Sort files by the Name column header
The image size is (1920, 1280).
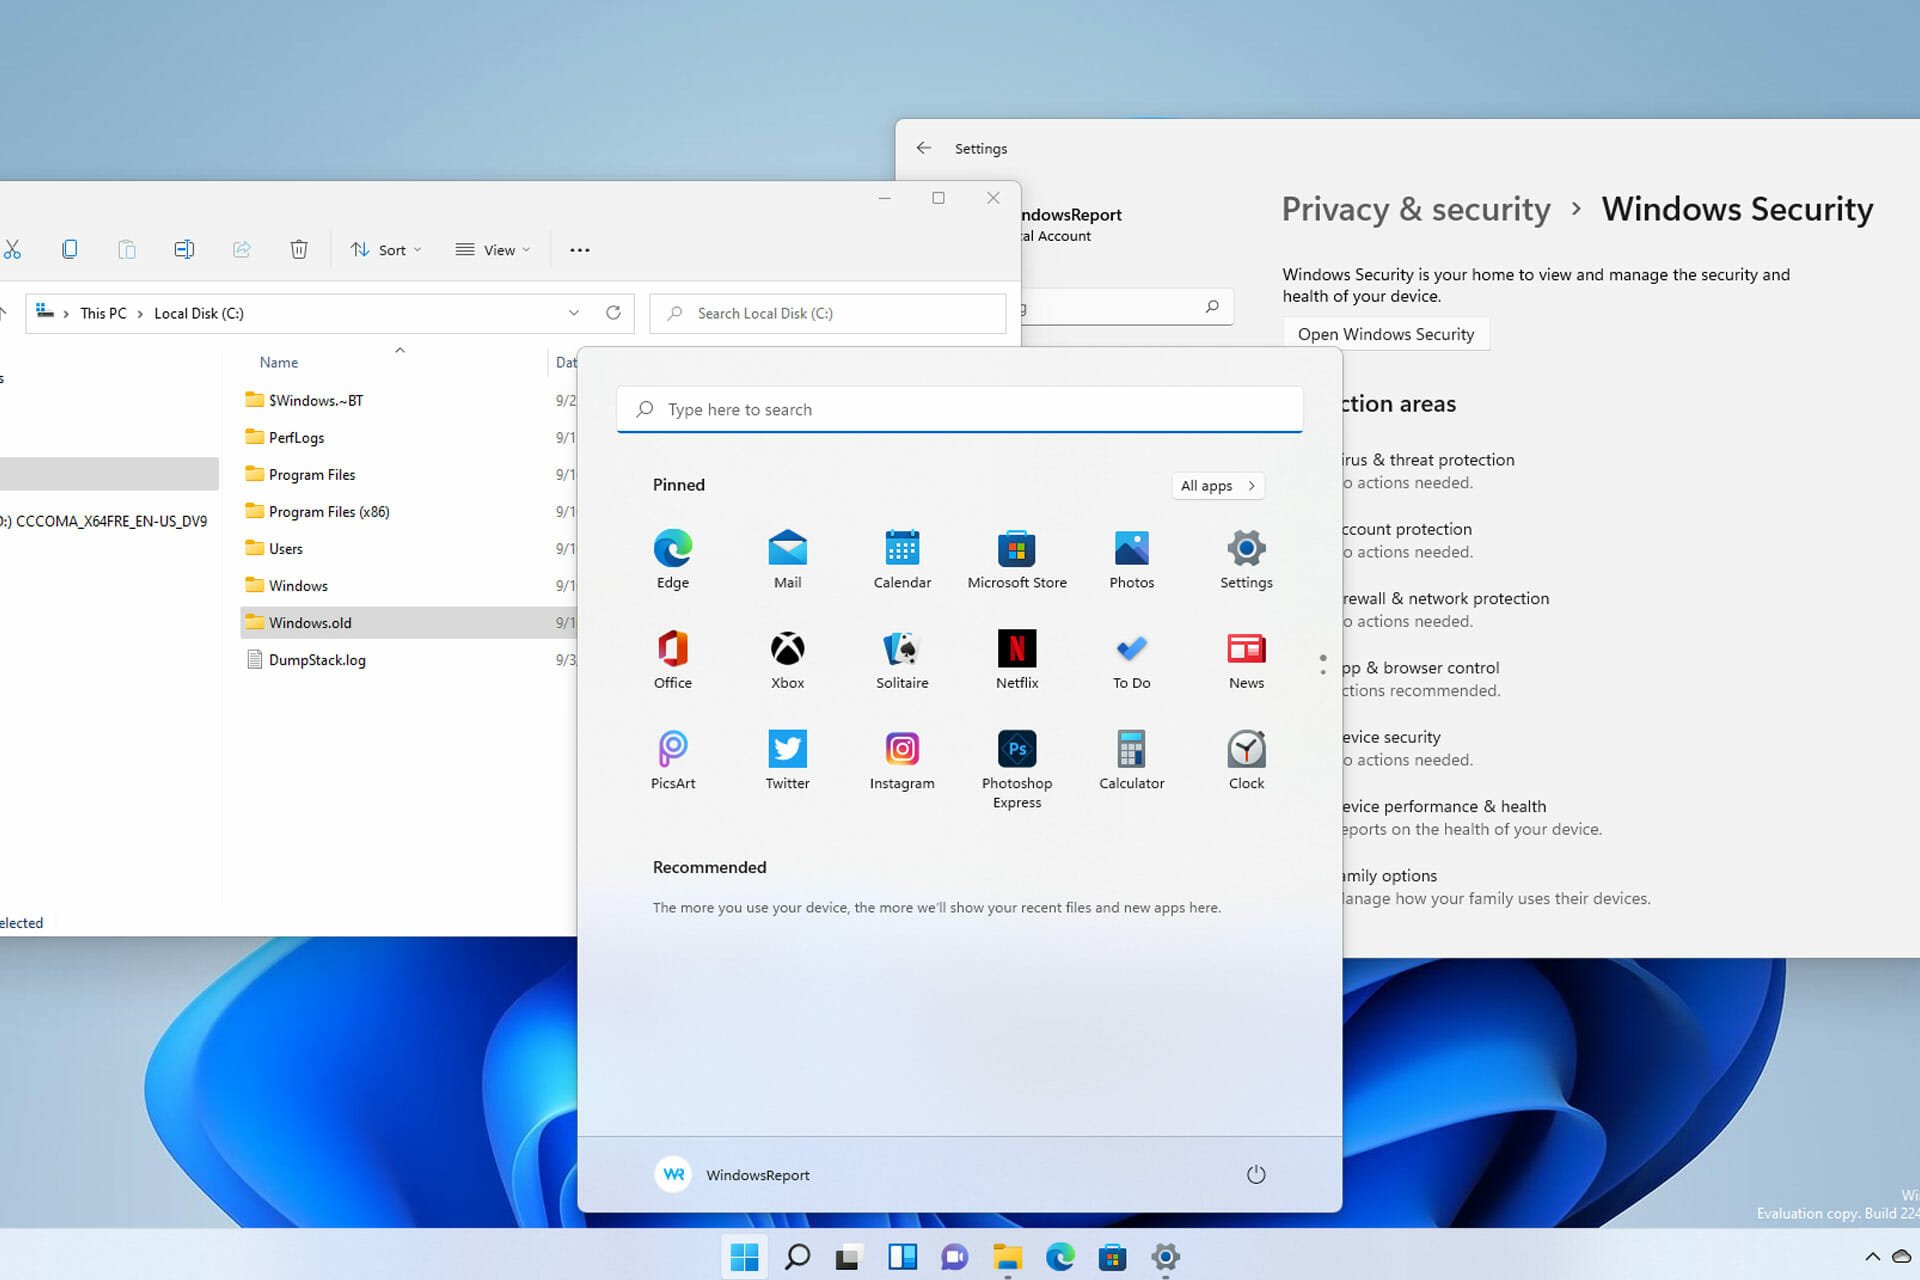coord(279,362)
